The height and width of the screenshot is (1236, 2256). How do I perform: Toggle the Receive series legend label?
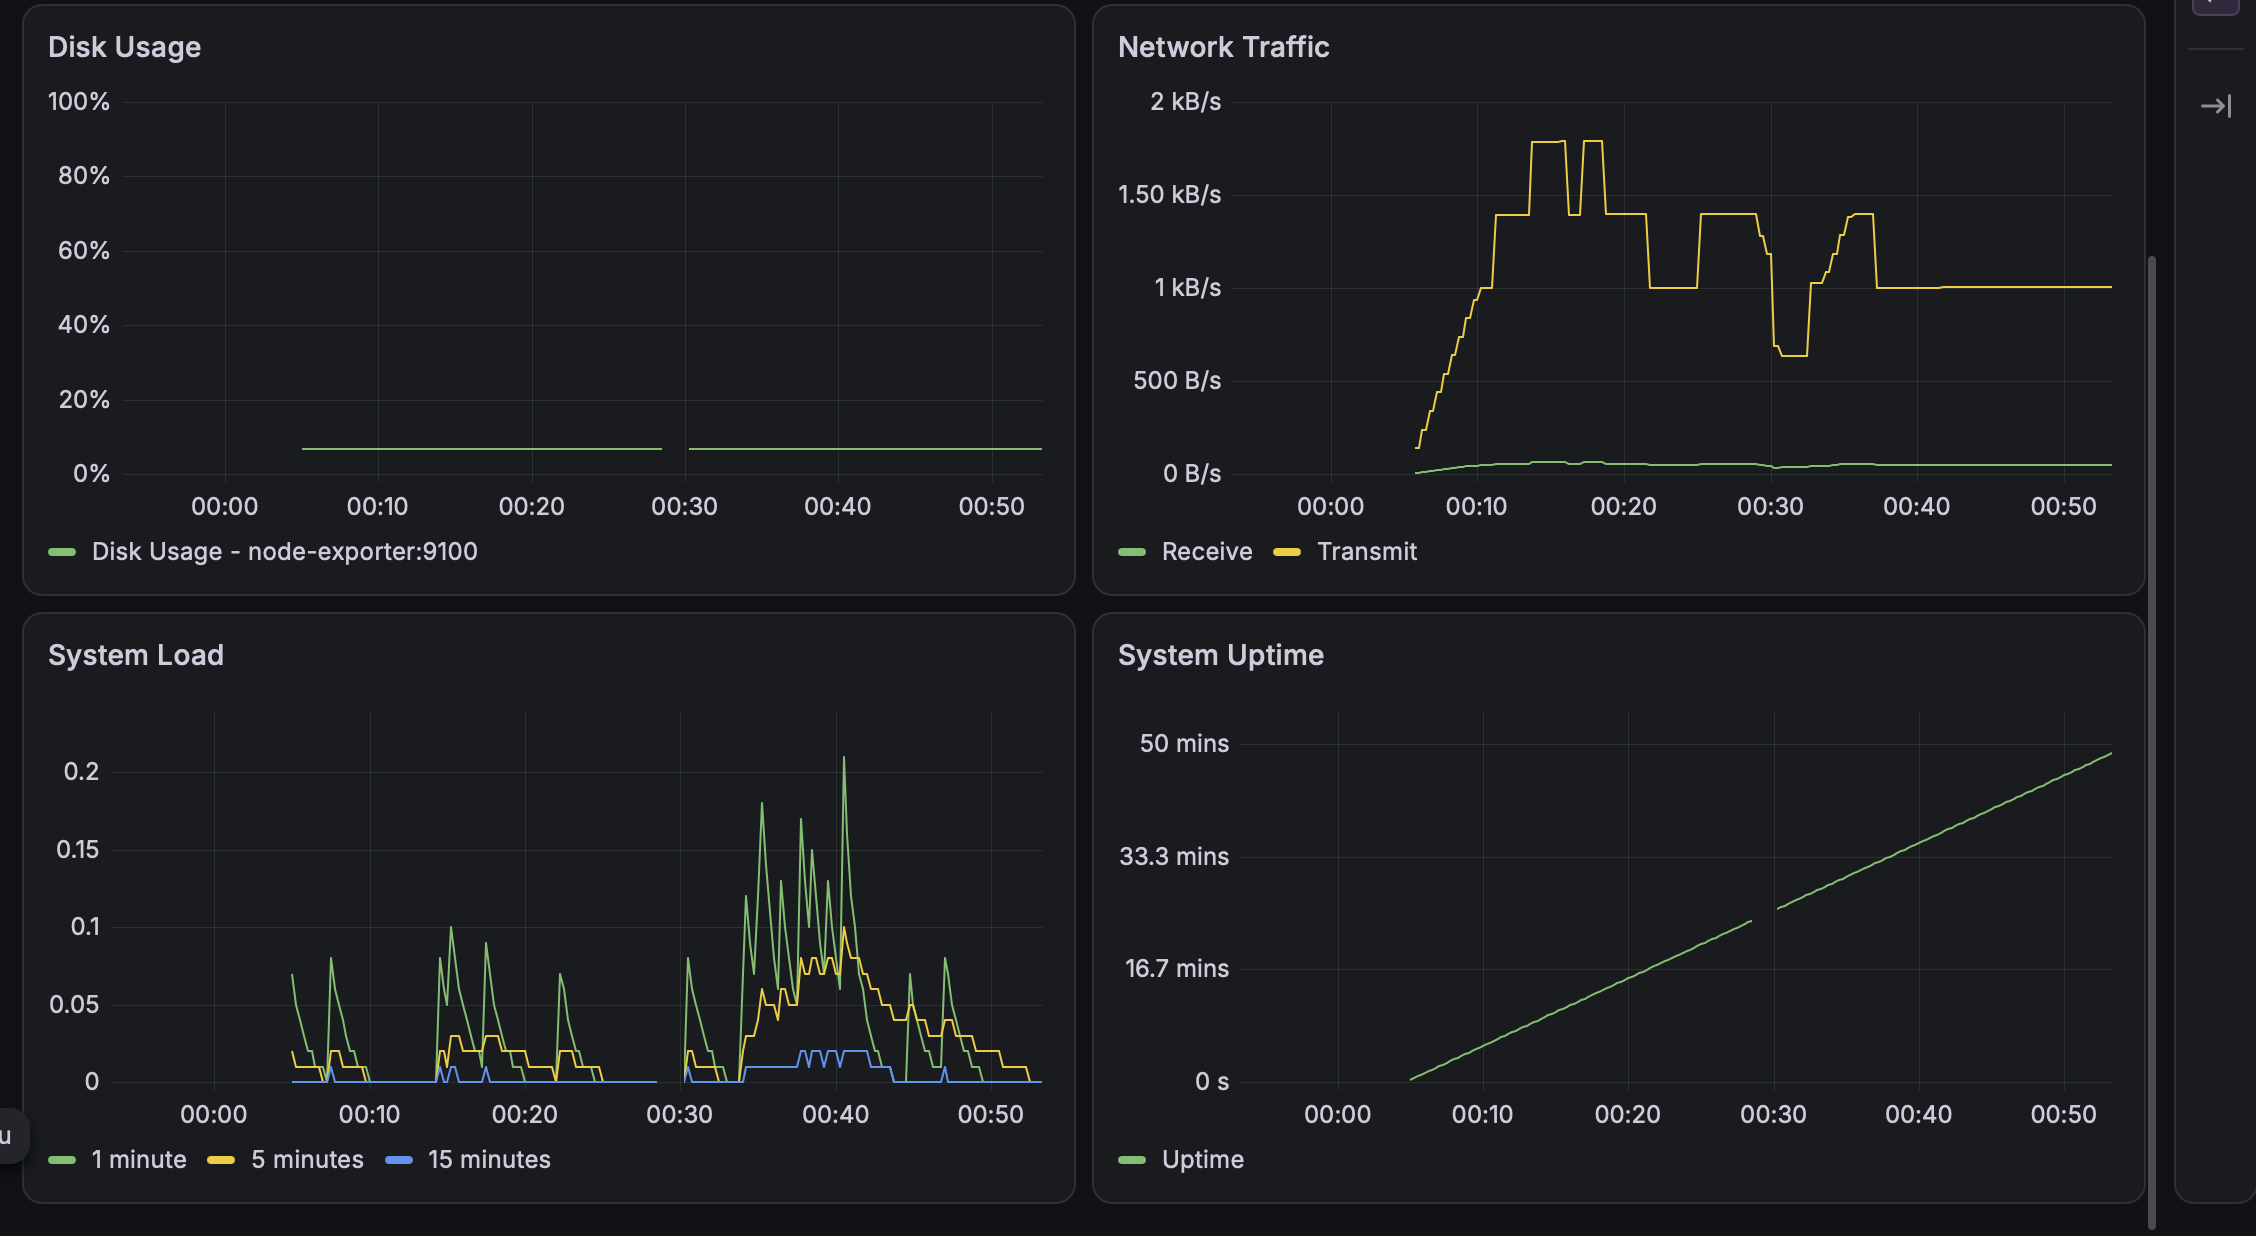pyautogui.click(x=1206, y=551)
